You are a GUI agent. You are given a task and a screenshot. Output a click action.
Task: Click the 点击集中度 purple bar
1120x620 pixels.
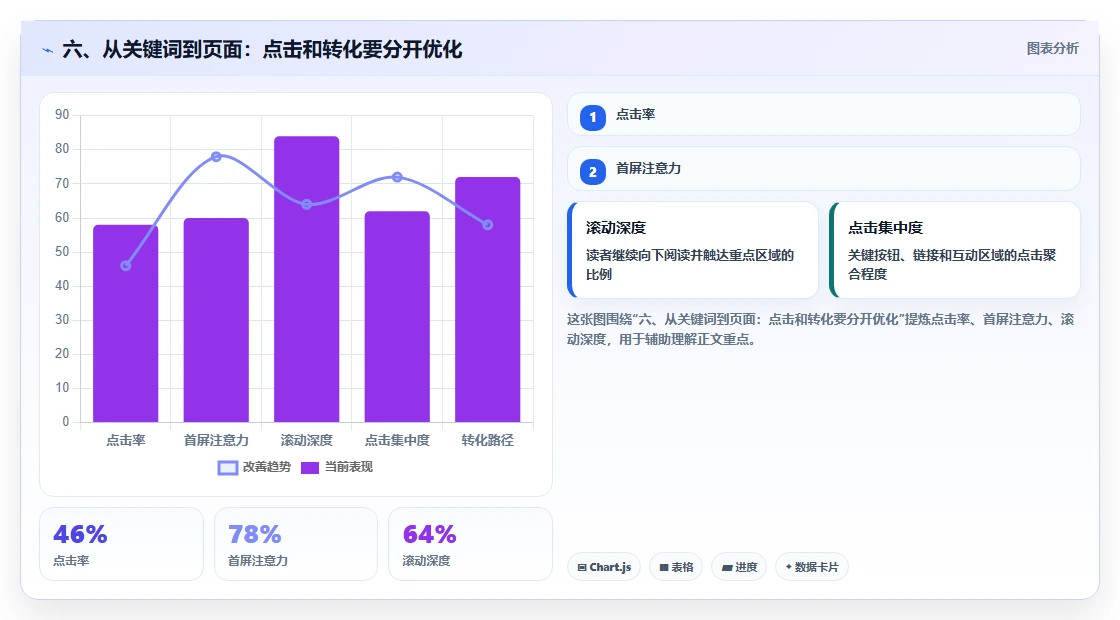pyautogui.click(x=397, y=316)
